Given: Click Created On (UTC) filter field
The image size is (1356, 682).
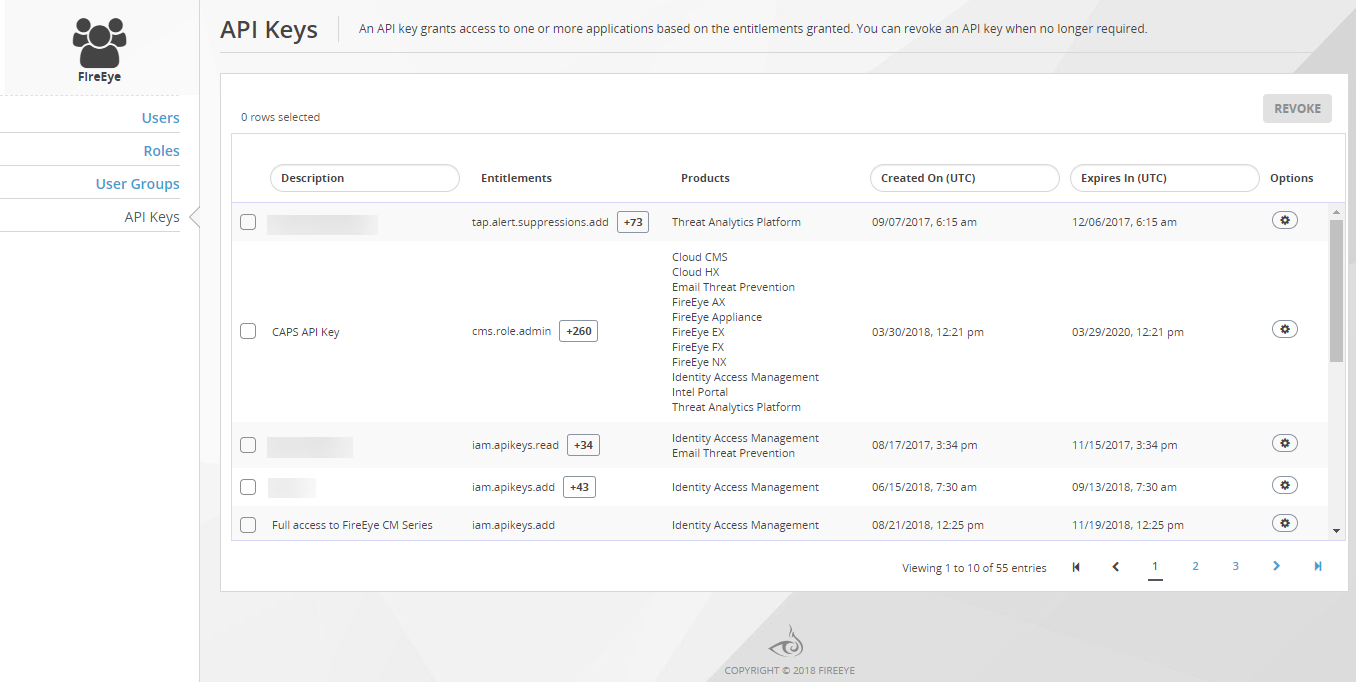Looking at the screenshot, I should pyautogui.click(x=965, y=178).
